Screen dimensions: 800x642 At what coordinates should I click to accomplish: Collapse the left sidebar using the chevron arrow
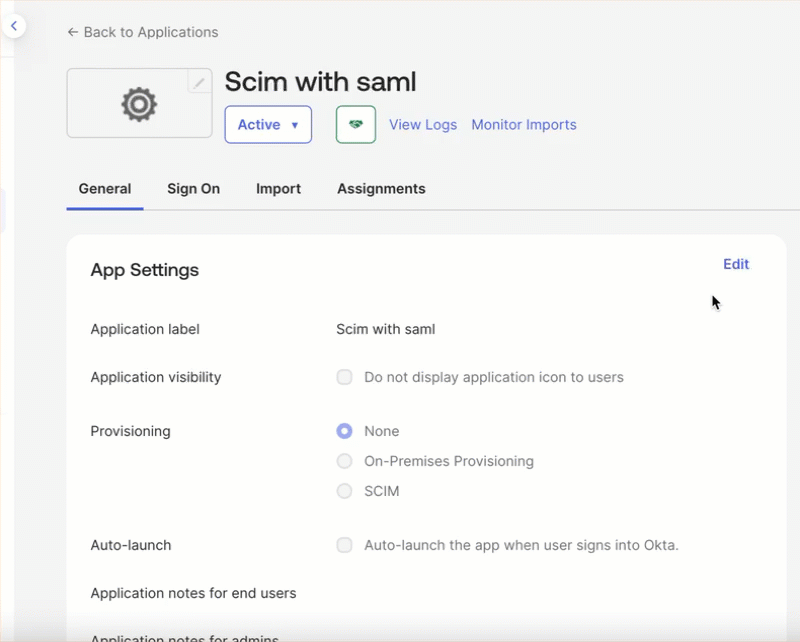coord(14,26)
